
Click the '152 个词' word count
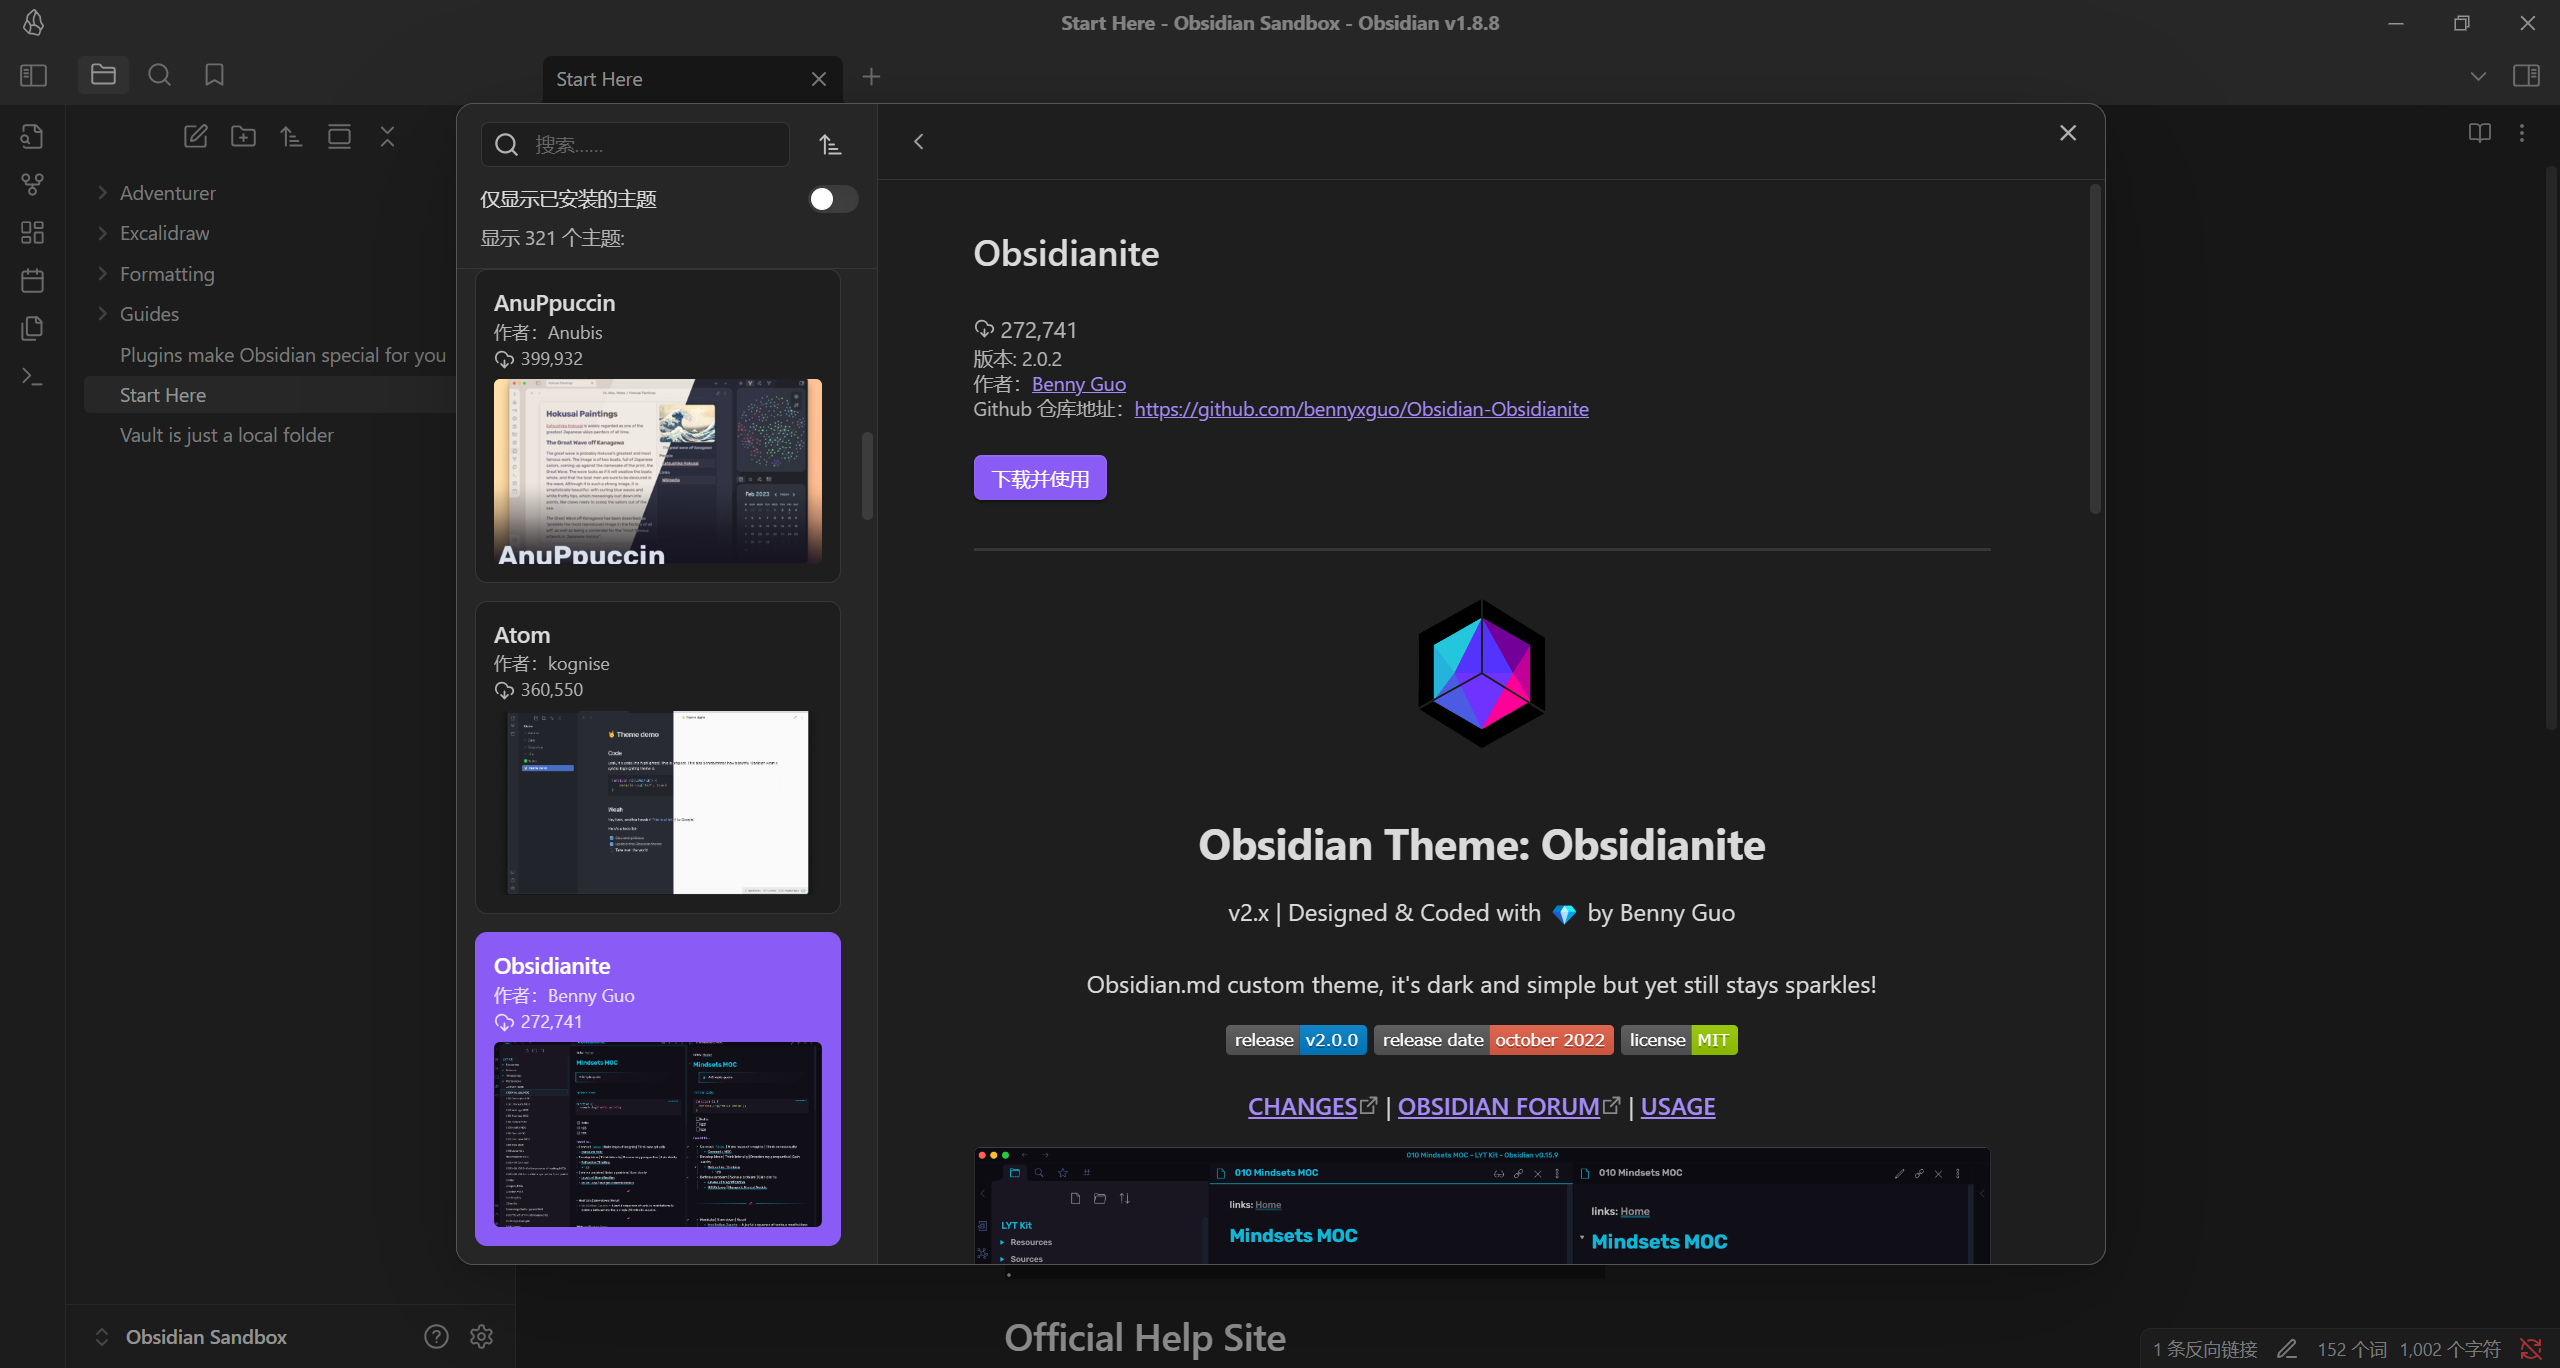(2352, 1349)
